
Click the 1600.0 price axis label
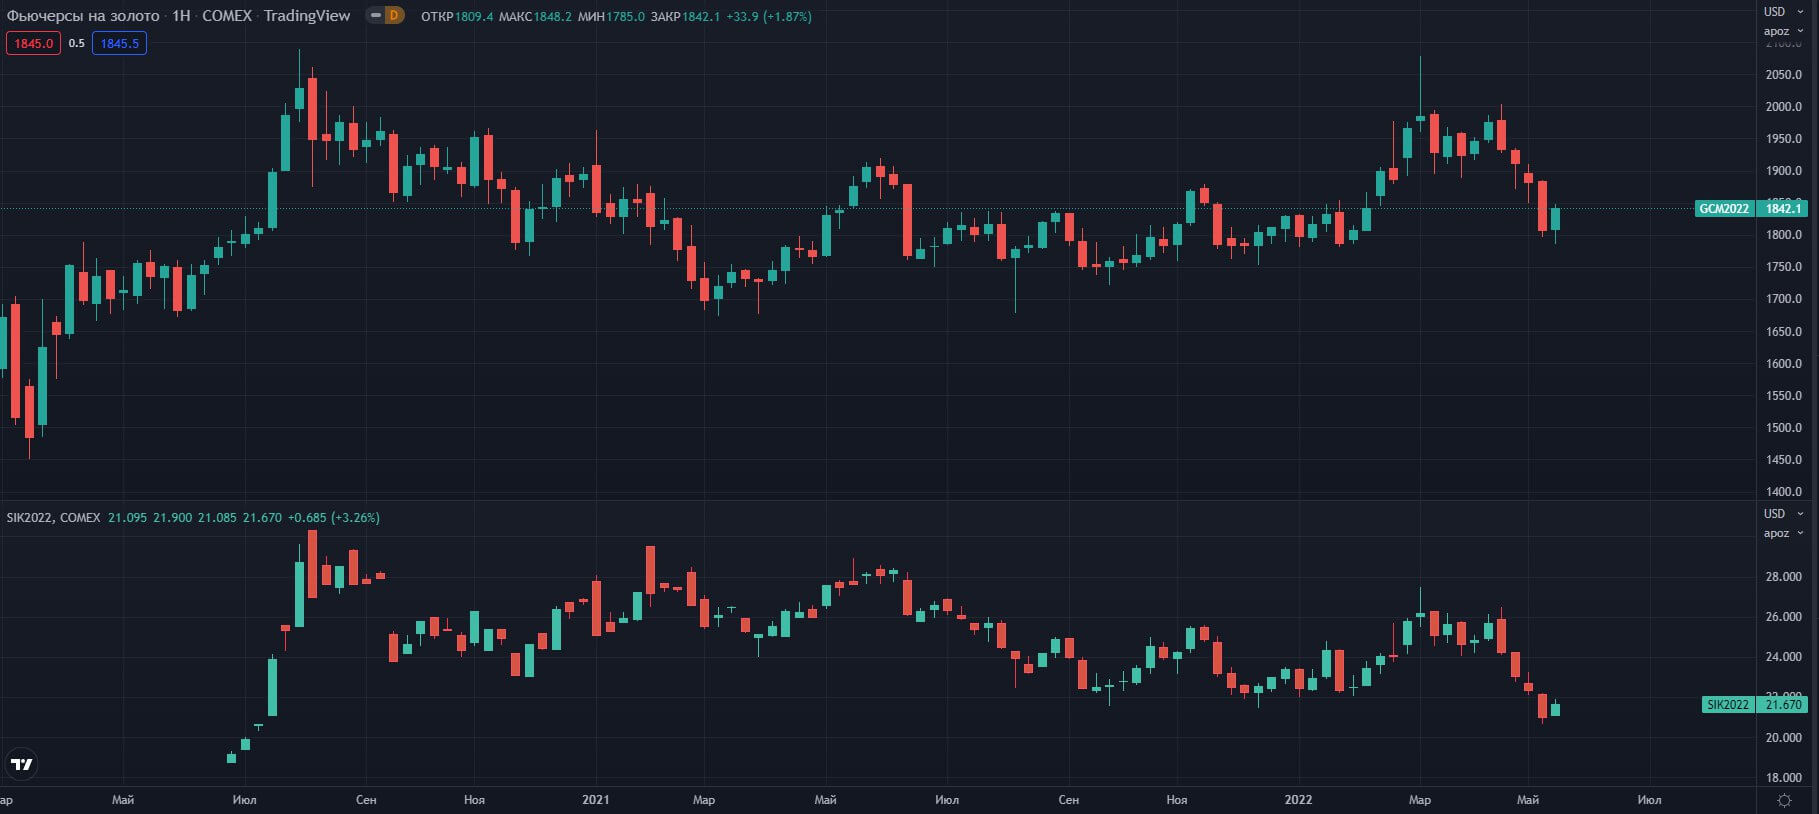(x=1784, y=364)
